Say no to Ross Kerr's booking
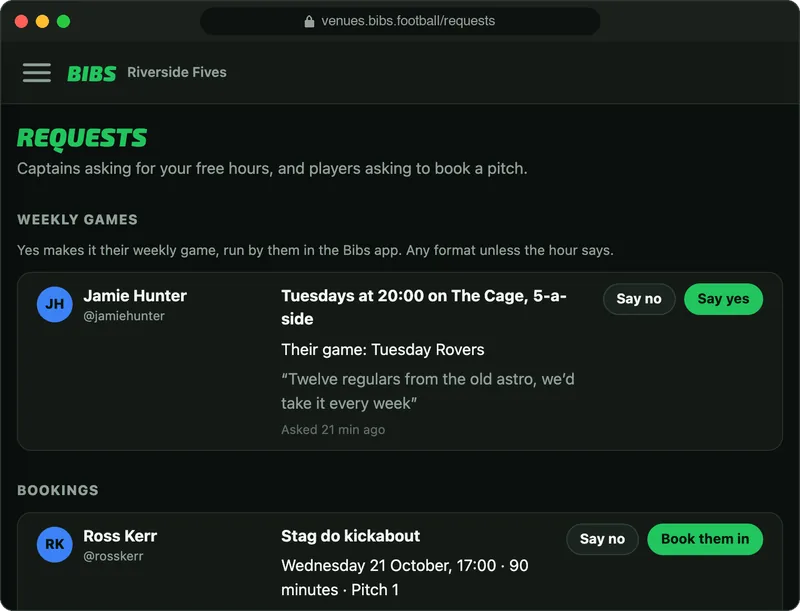800x611 pixels. click(602, 539)
